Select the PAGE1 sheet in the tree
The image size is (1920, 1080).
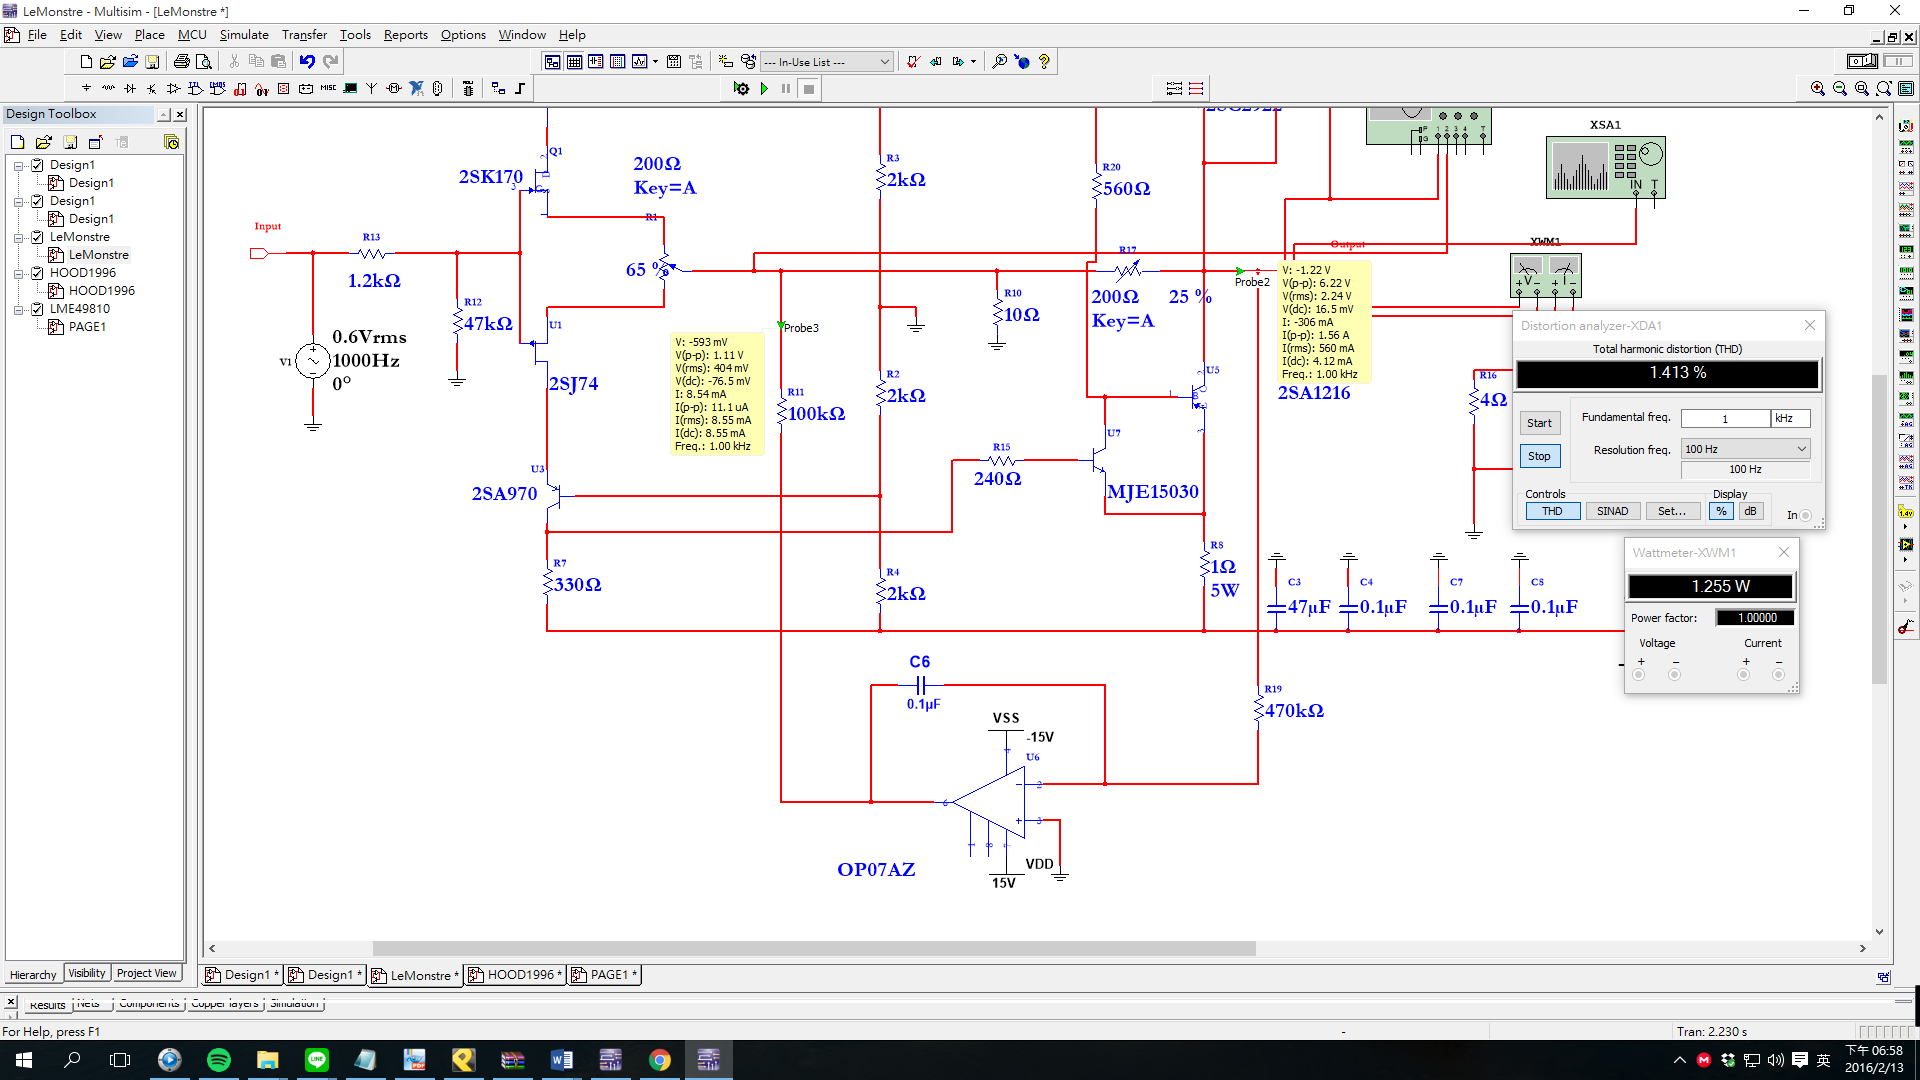pyautogui.click(x=87, y=327)
